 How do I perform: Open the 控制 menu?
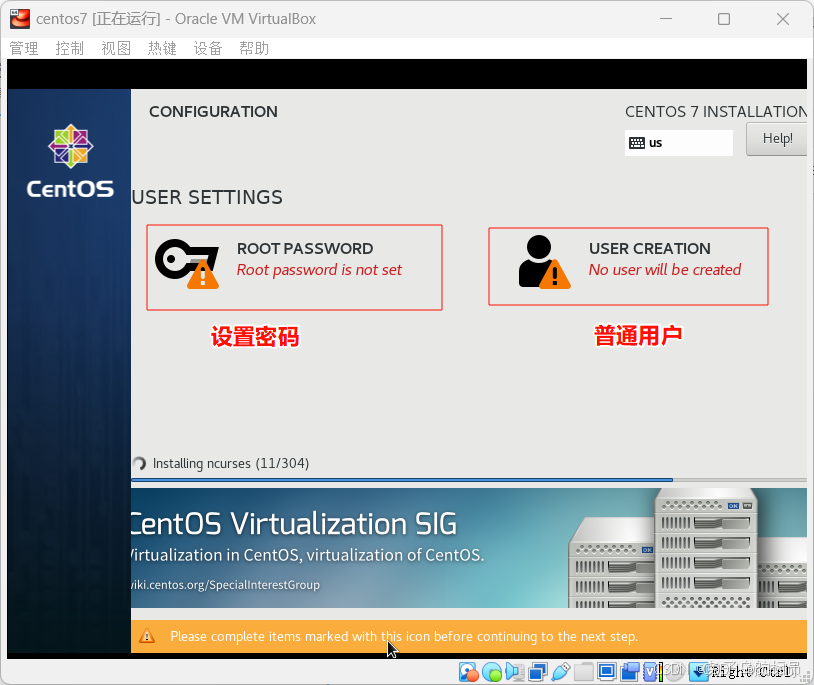click(70, 48)
